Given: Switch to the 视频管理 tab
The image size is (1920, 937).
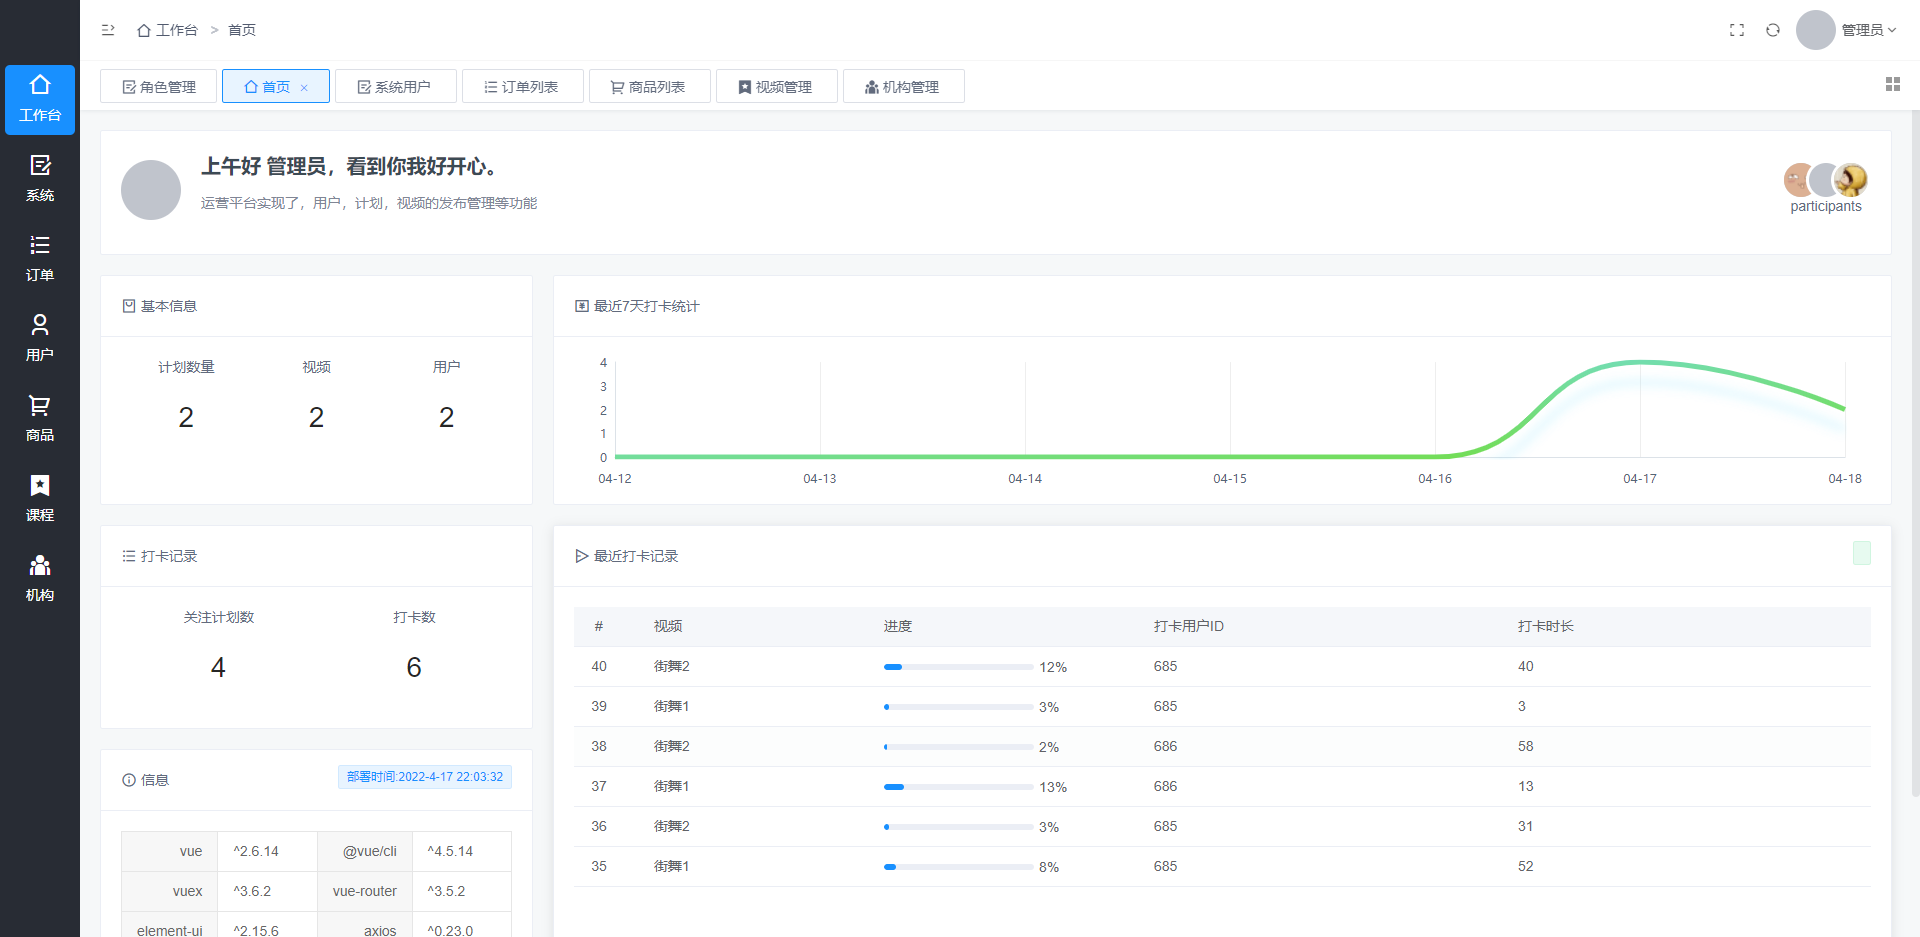Looking at the screenshot, I should pos(776,87).
